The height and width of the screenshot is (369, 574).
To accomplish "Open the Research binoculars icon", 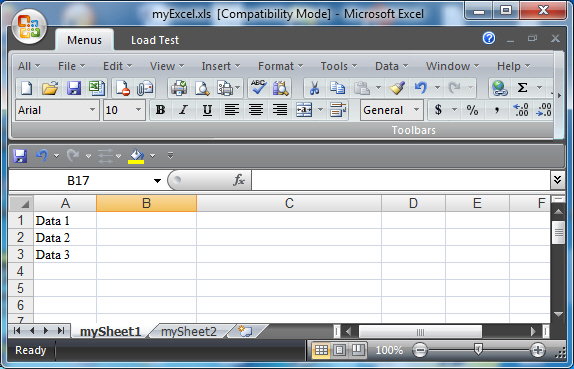I will [281, 88].
